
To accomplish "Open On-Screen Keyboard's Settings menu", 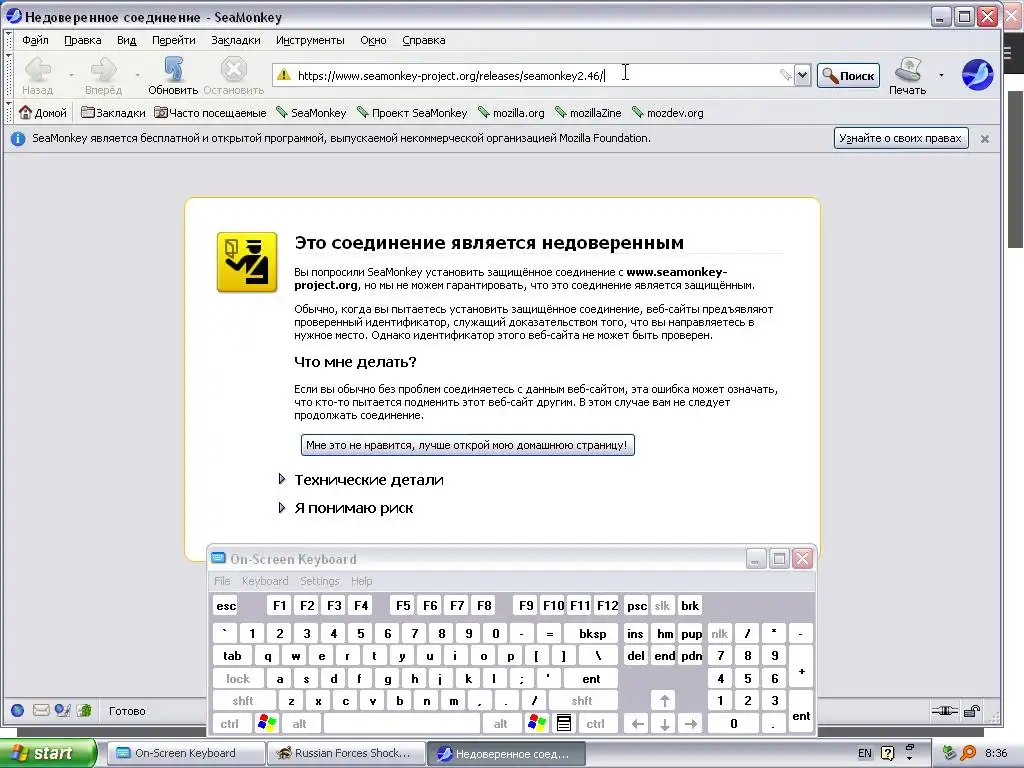I will pyautogui.click(x=320, y=581).
